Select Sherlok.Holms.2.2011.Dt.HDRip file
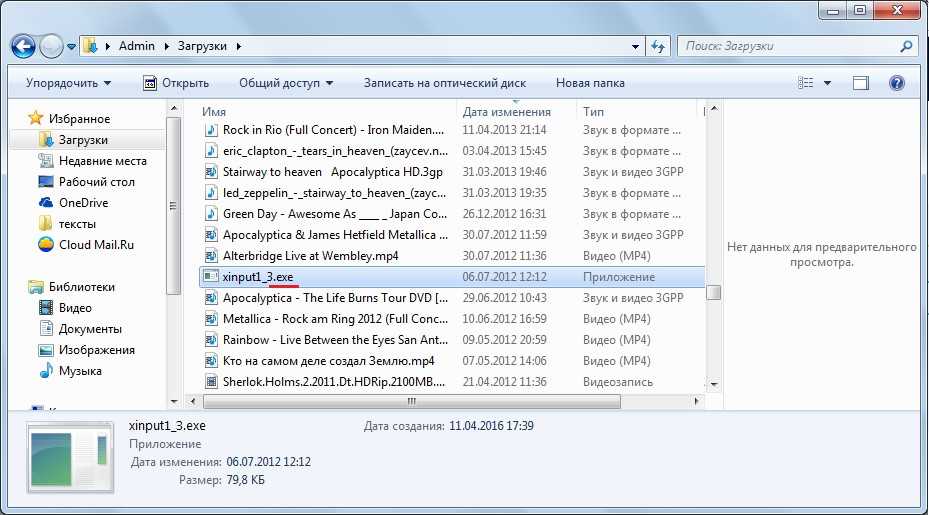This screenshot has width=929, height=515. tap(334, 382)
